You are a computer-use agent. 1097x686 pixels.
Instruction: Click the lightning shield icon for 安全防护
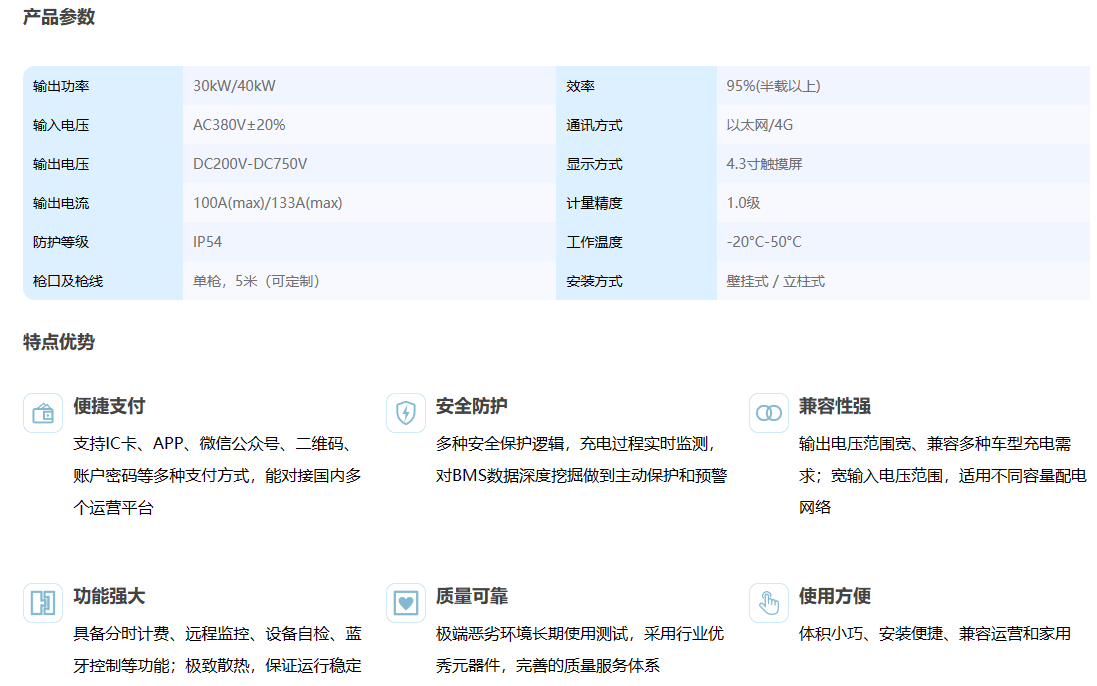point(406,413)
